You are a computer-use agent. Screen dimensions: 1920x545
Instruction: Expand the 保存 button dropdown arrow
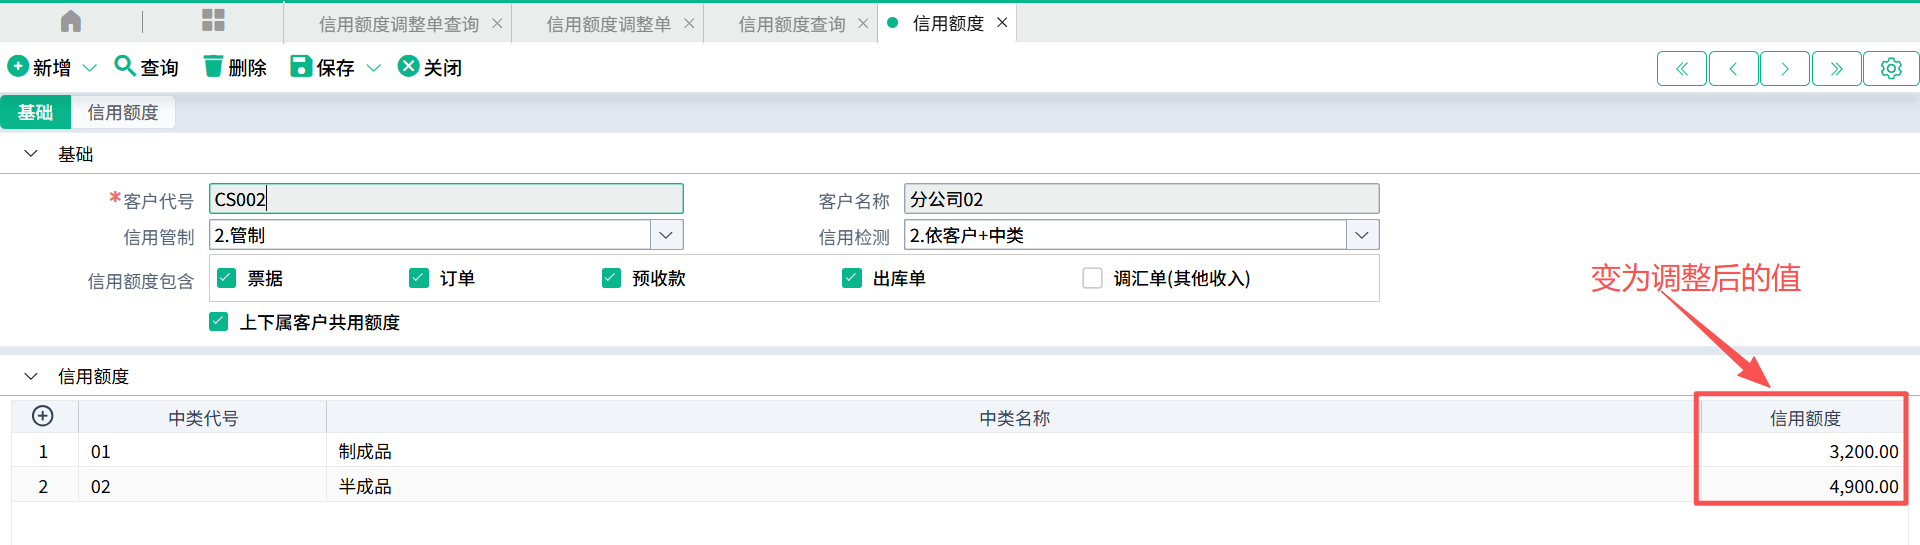point(374,68)
